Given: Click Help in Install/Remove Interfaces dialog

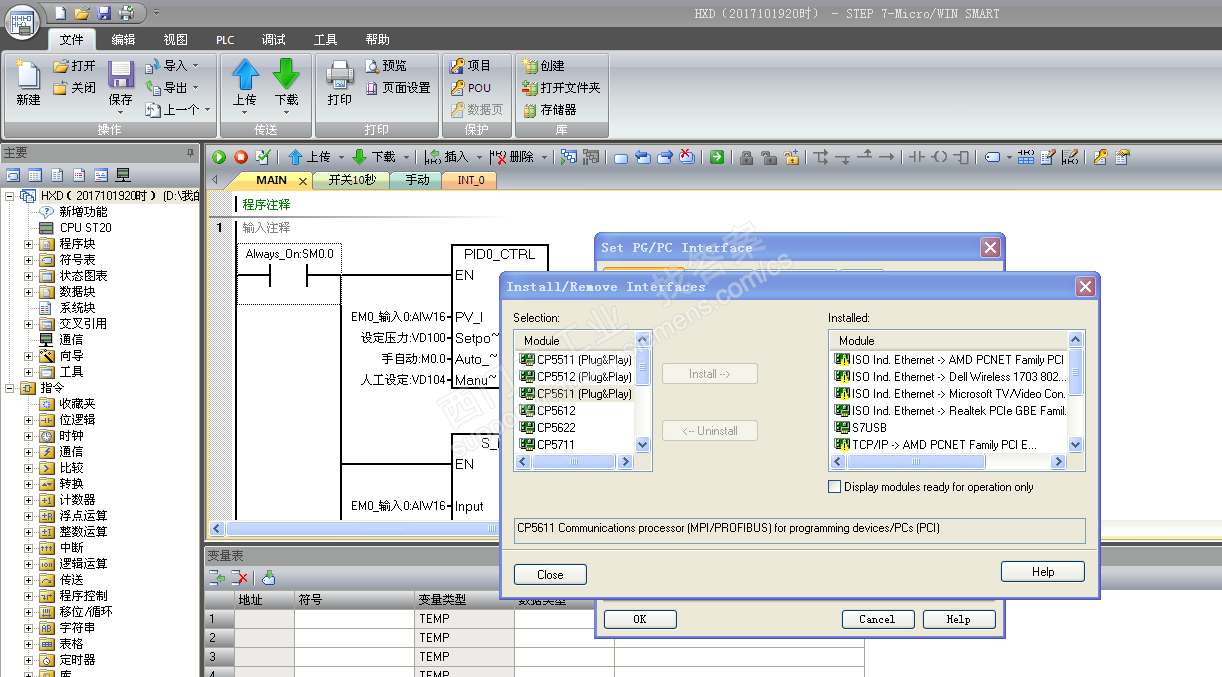Looking at the screenshot, I should point(1043,572).
